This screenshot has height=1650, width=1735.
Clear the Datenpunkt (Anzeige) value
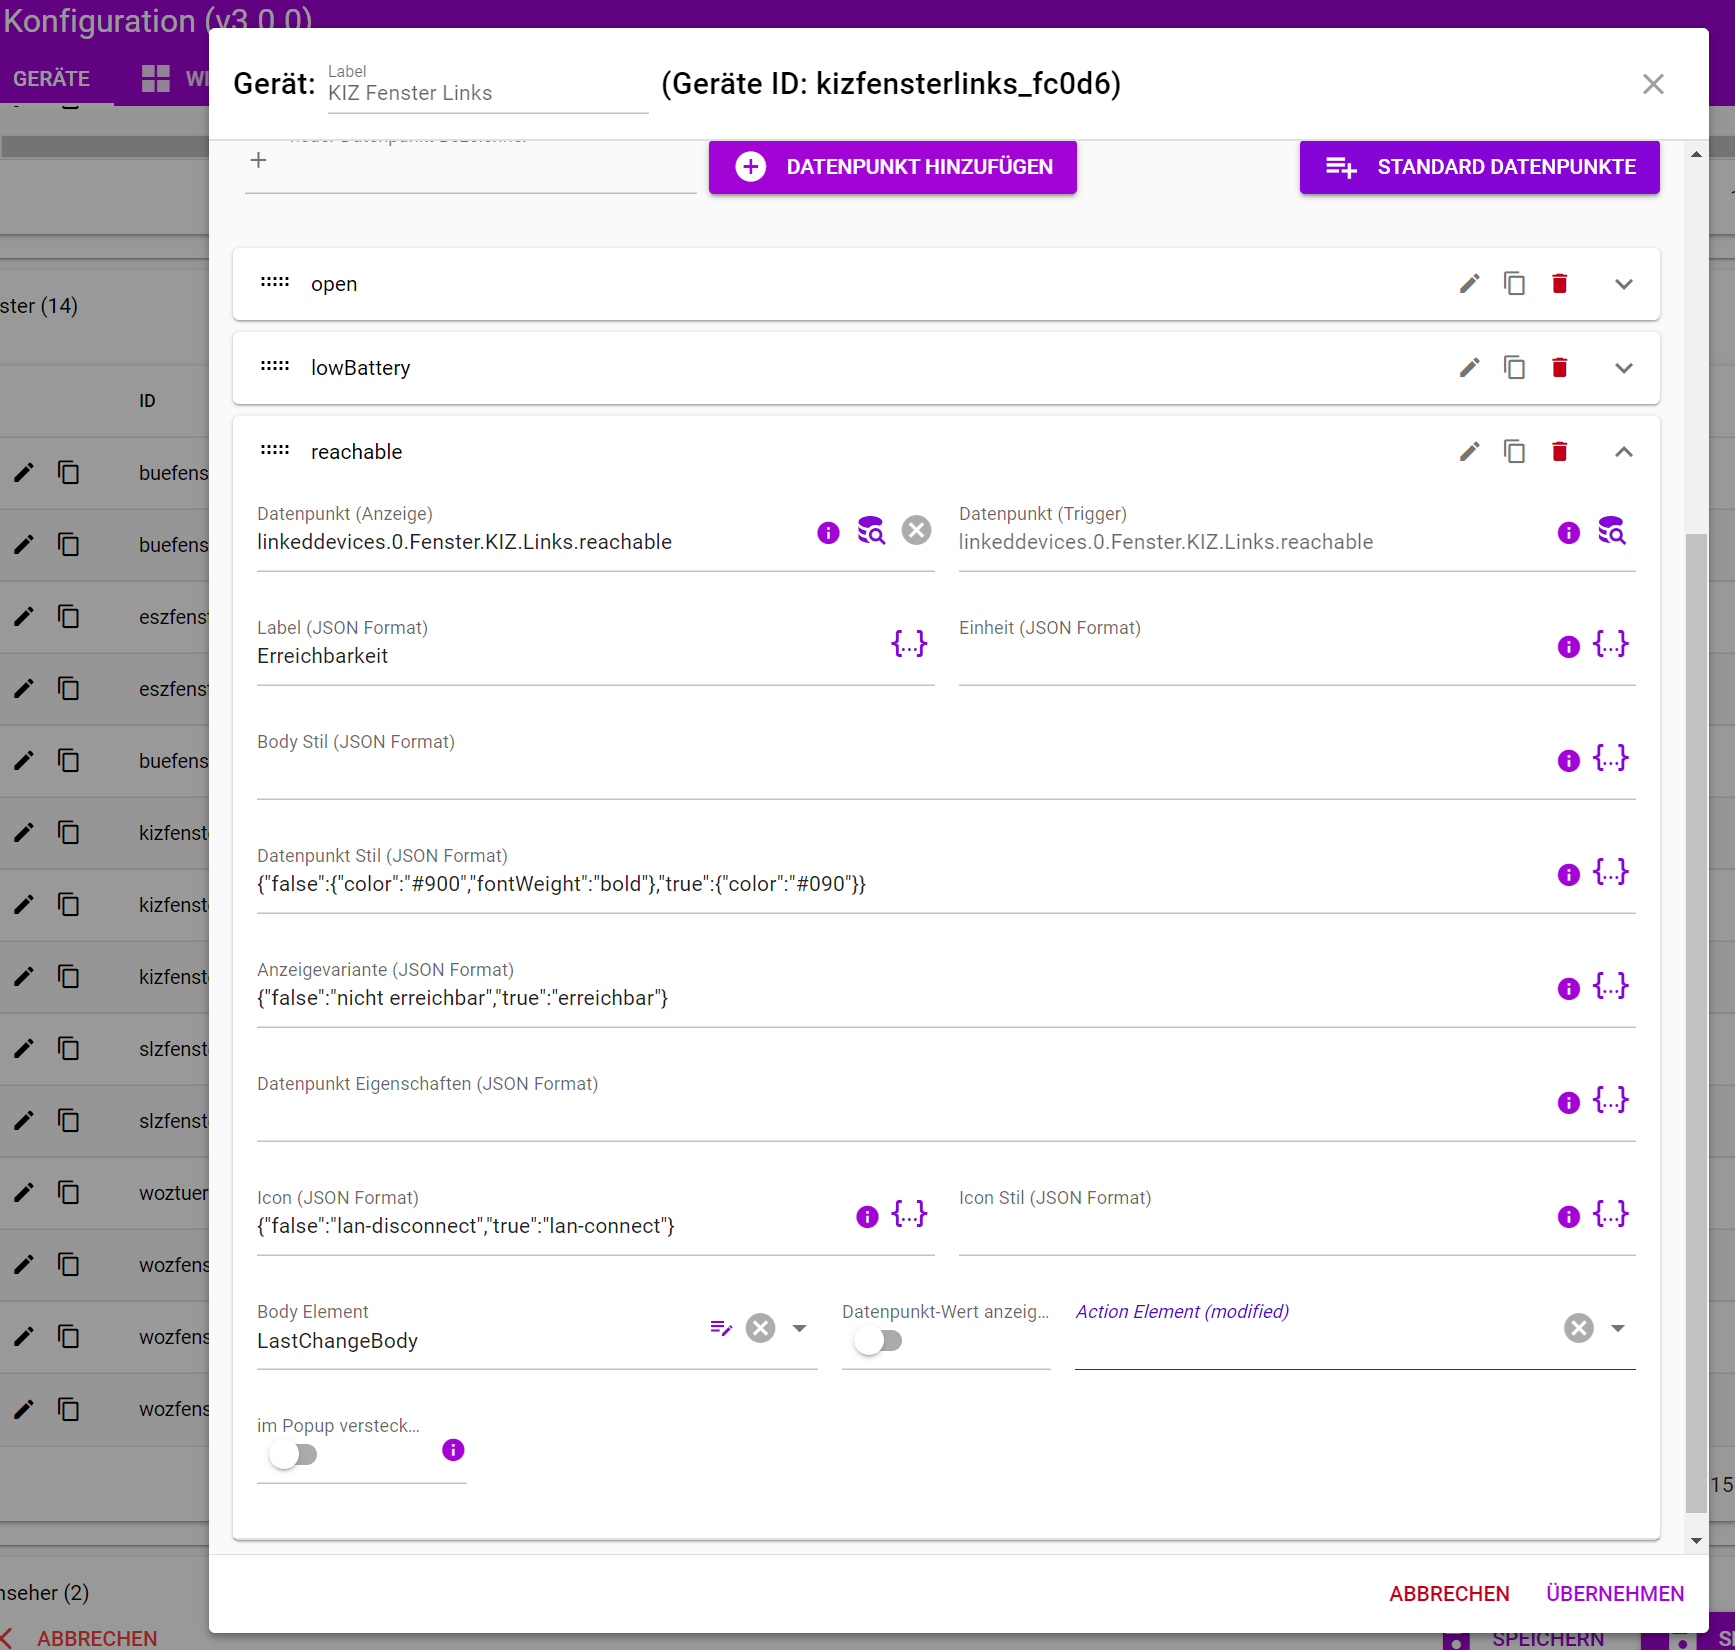point(916,530)
